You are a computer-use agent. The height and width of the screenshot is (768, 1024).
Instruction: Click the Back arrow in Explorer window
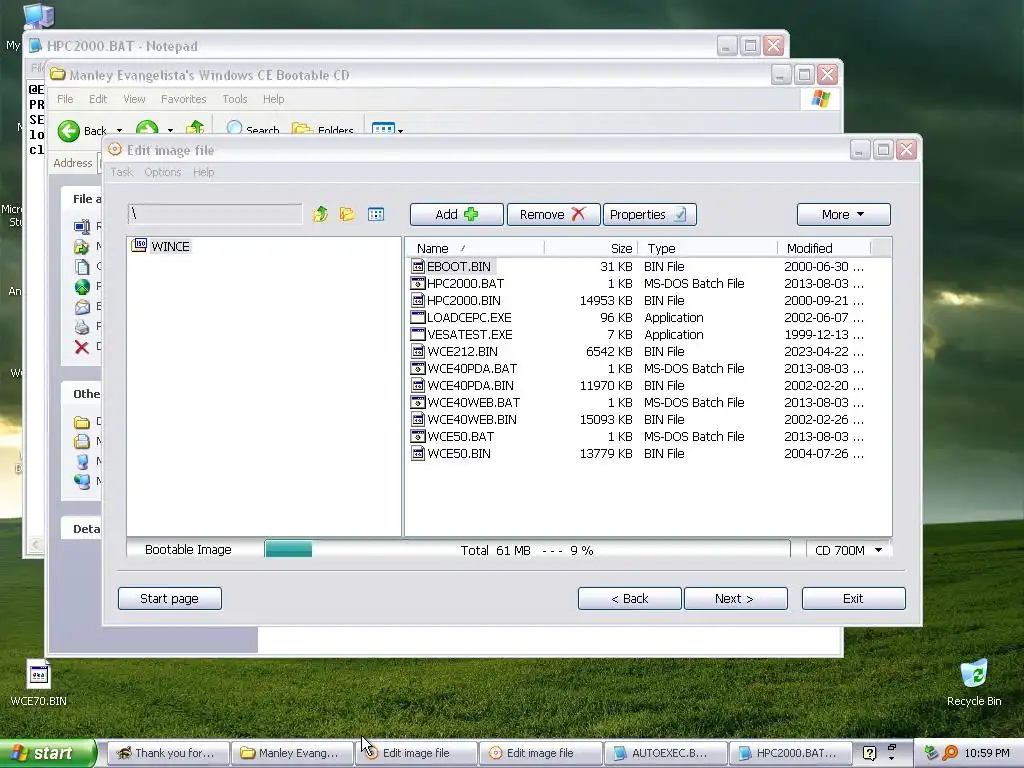(69, 130)
